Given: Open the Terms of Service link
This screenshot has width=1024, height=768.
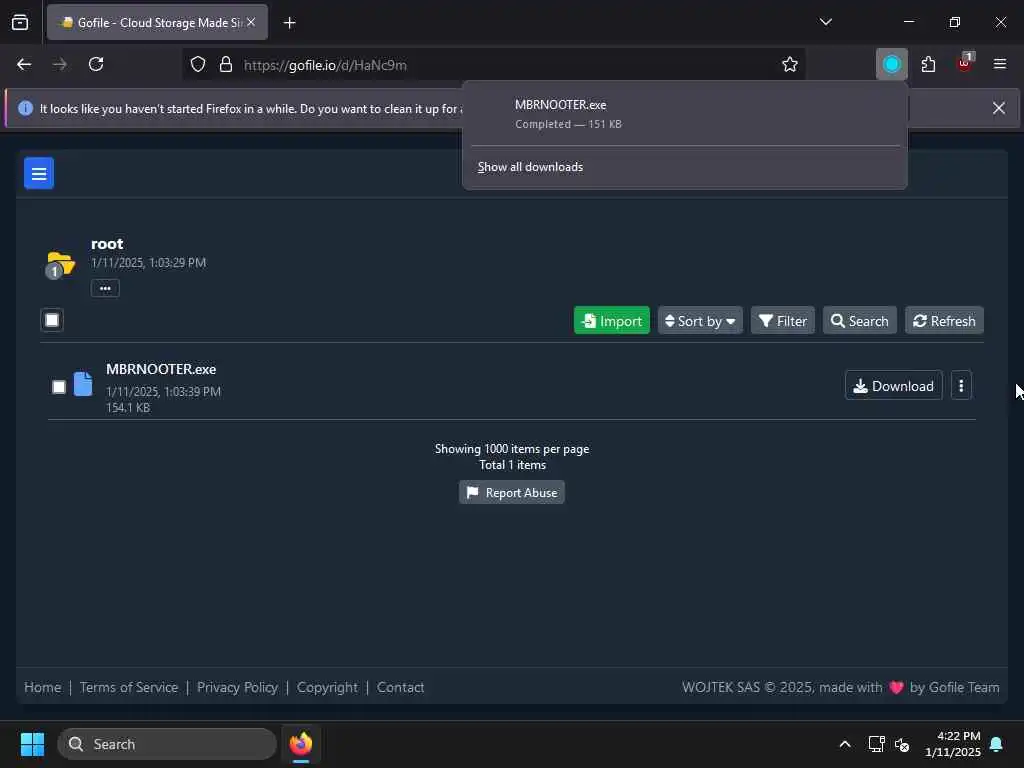Looking at the screenshot, I should (x=129, y=687).
